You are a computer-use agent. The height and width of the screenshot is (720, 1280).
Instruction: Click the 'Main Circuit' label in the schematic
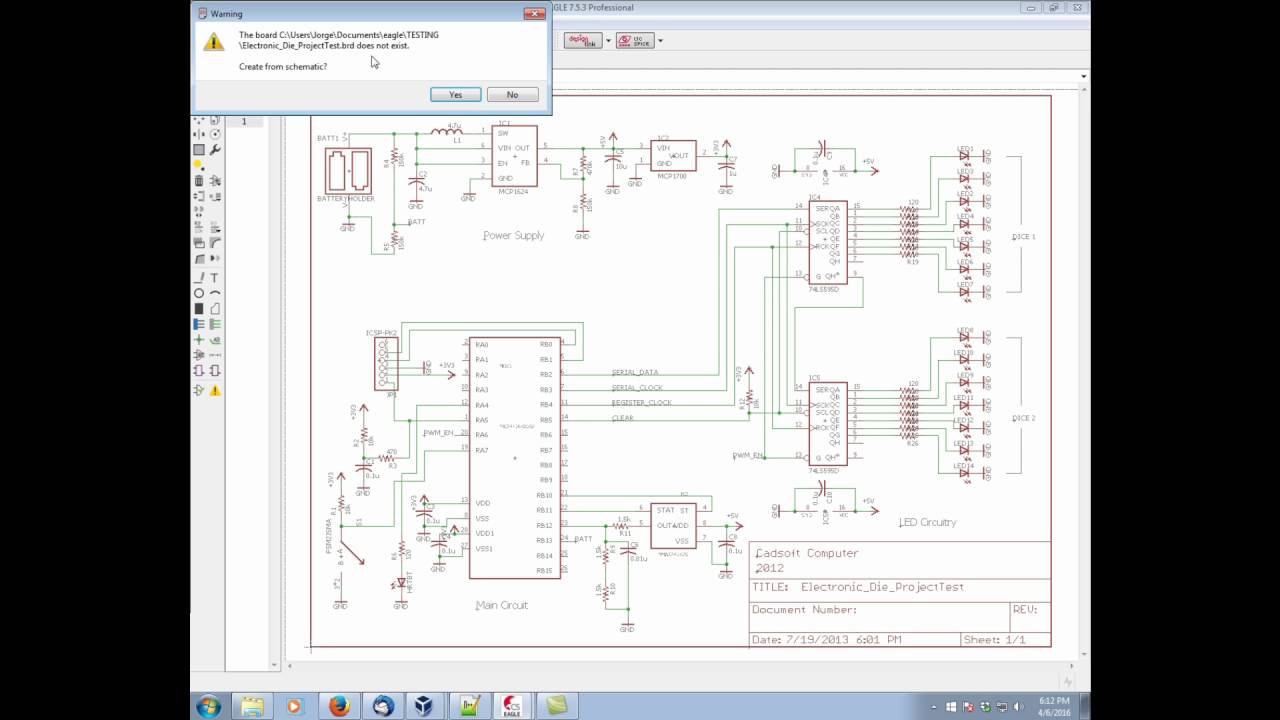pyautogui.click(x=502, y=605)
